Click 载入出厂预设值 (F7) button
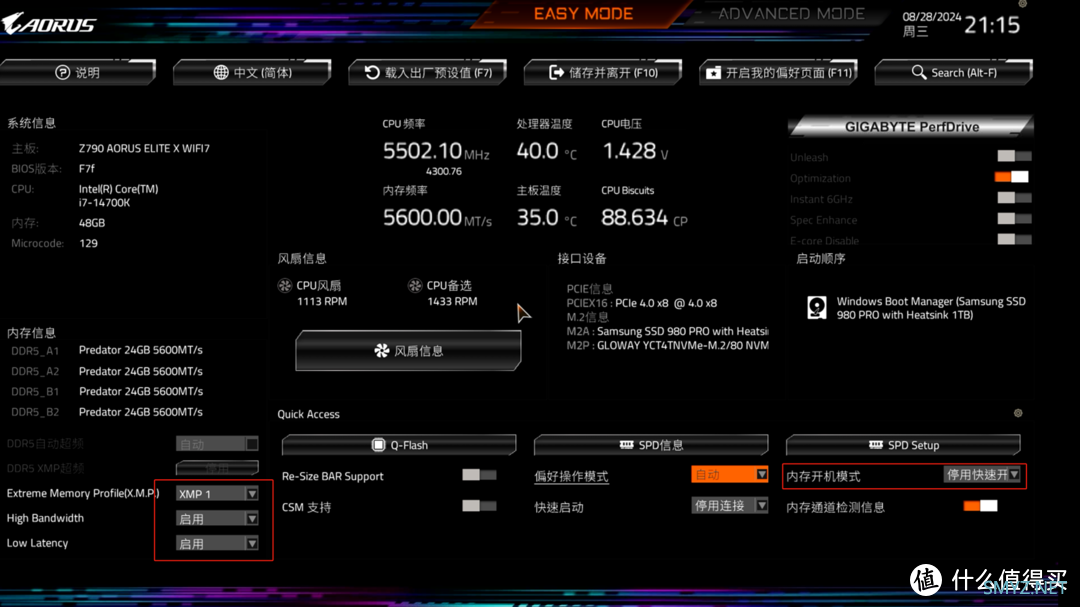 [x=428, y=72]
